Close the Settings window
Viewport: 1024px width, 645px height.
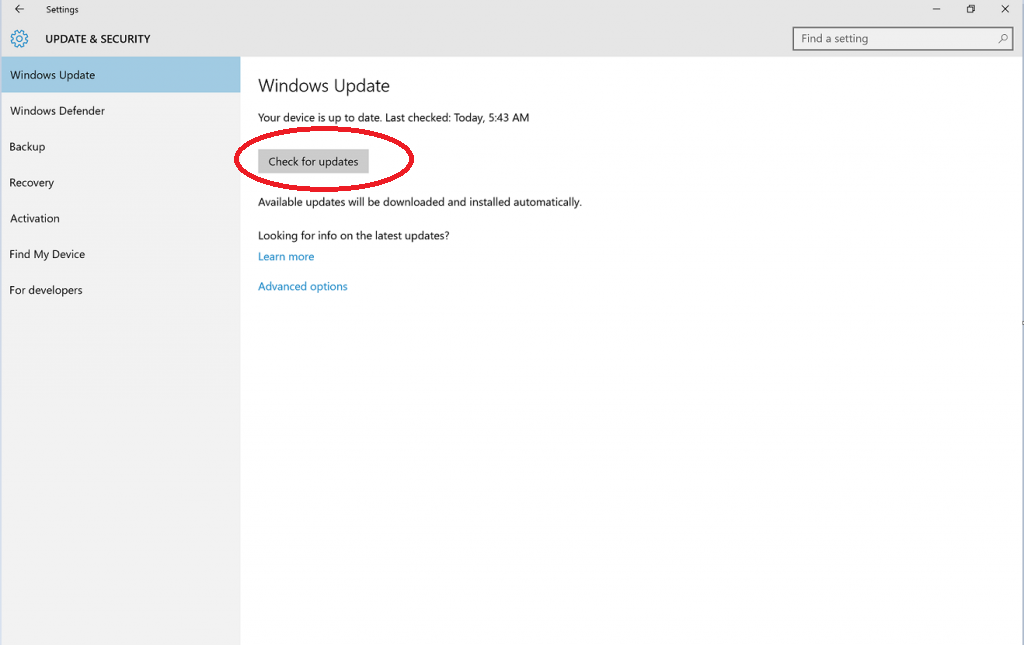click(x=1005, y=9)
